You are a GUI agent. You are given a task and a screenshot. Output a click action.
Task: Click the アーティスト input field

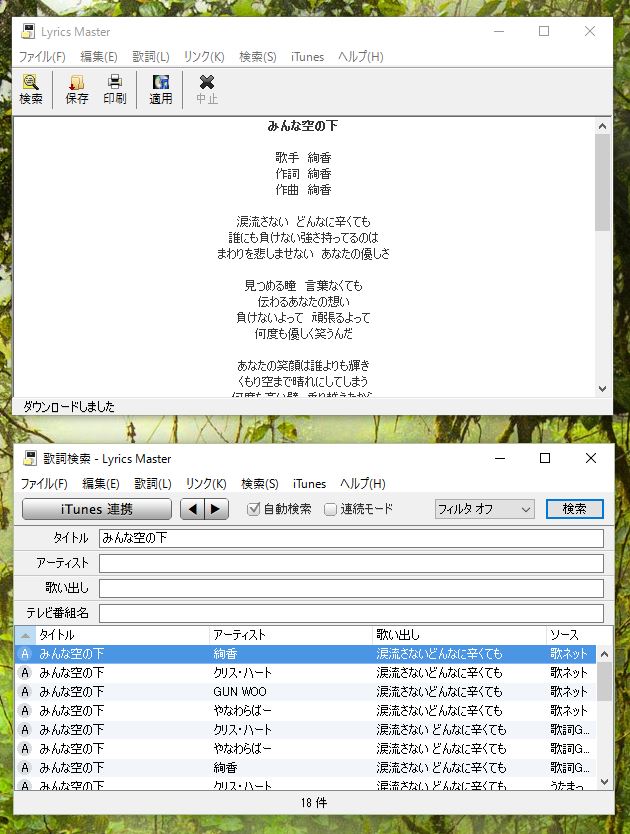pos(351,563)
